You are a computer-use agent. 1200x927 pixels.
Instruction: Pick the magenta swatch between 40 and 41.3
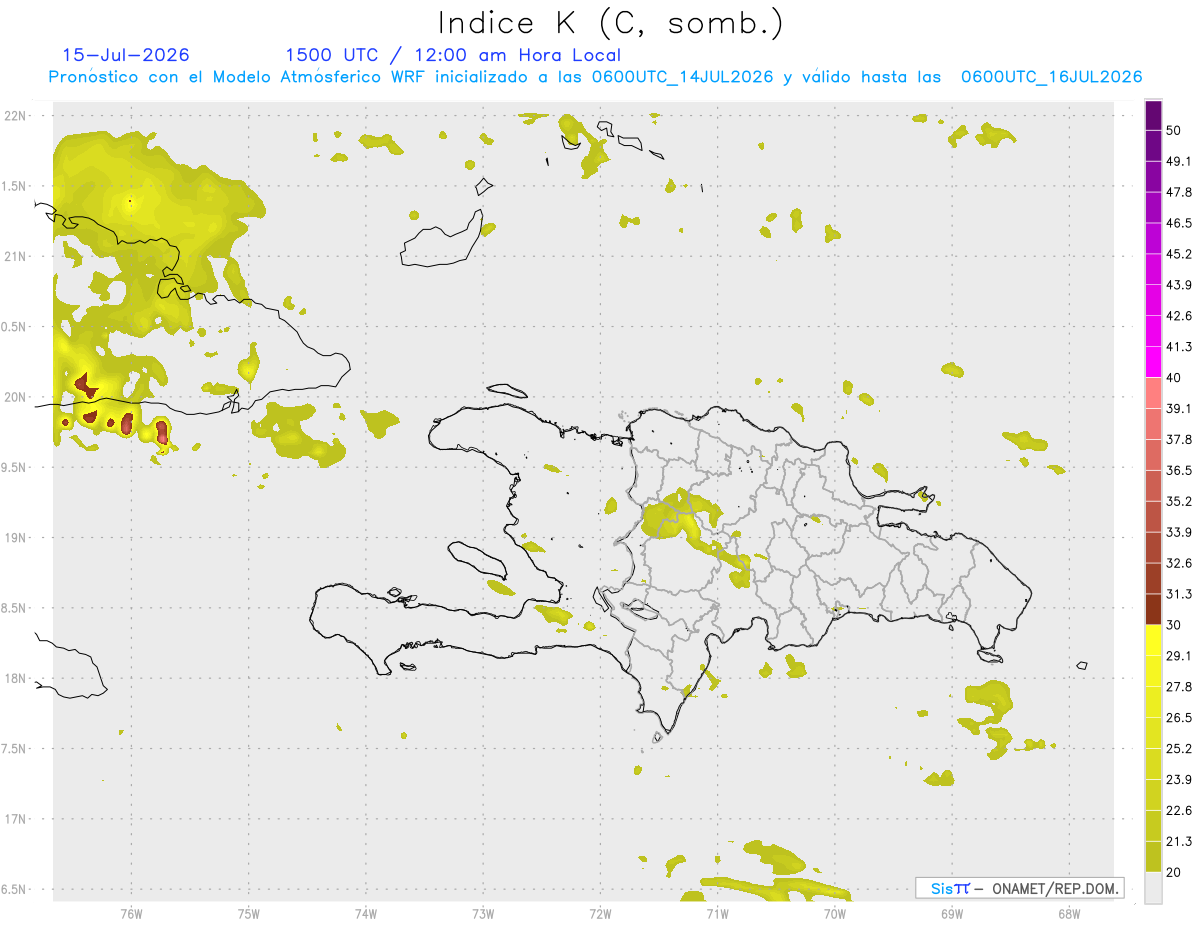pos(1154,362)
